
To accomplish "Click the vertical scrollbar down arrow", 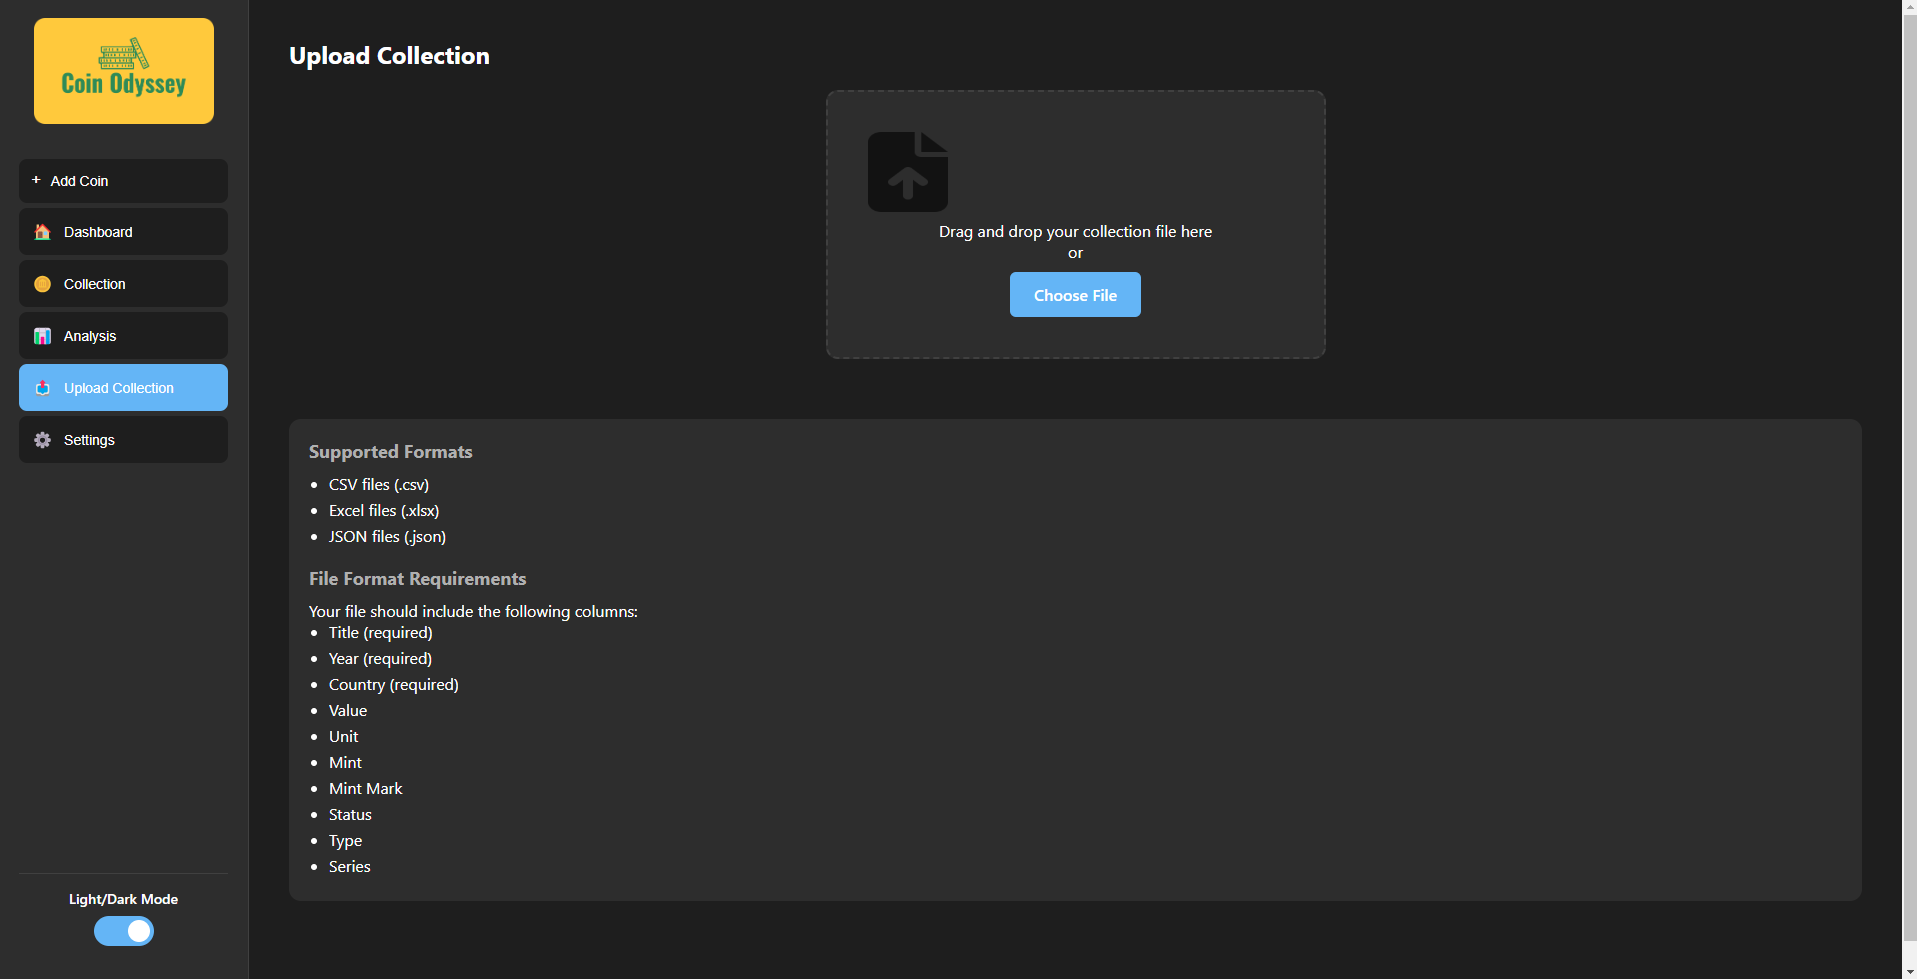I will 1909,971.
